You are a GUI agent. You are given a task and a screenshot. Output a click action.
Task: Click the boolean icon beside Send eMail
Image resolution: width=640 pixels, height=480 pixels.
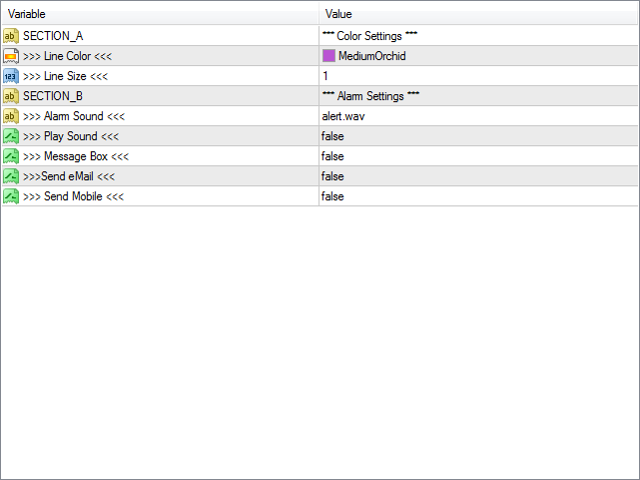coord(11,176)
